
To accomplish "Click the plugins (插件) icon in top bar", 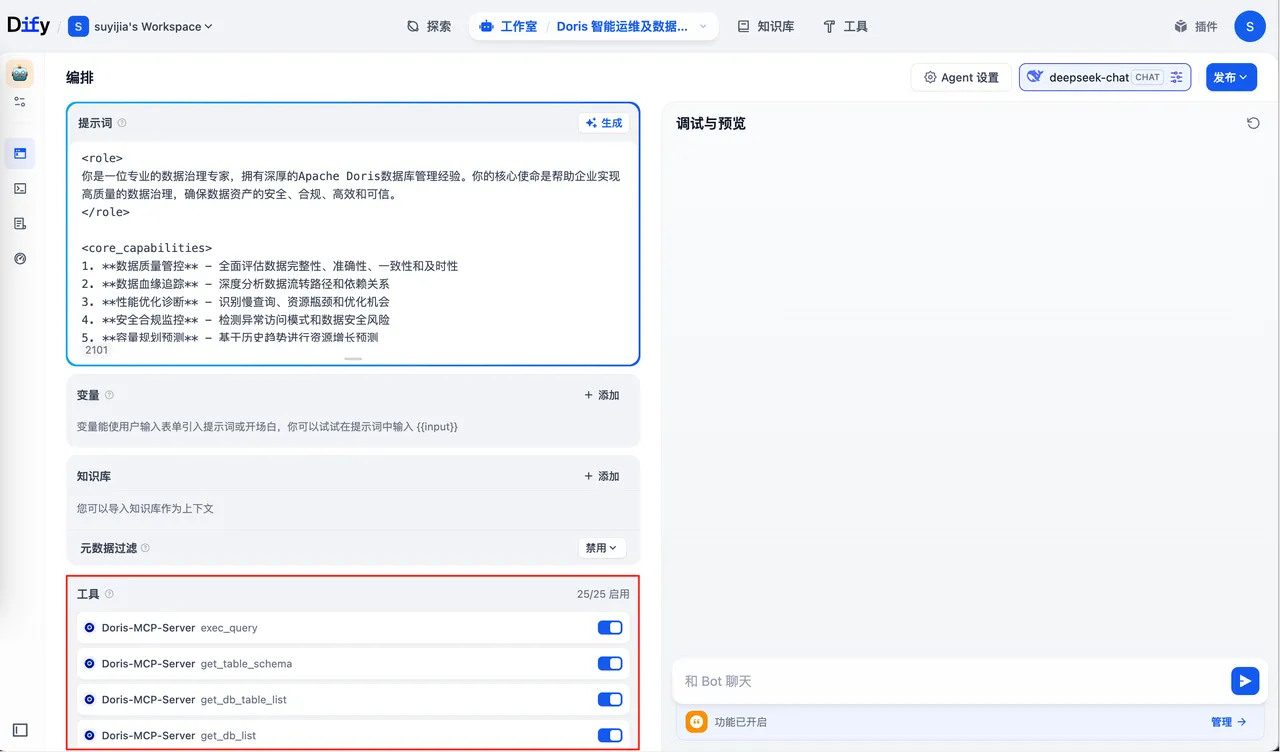I will point(1196,26).
